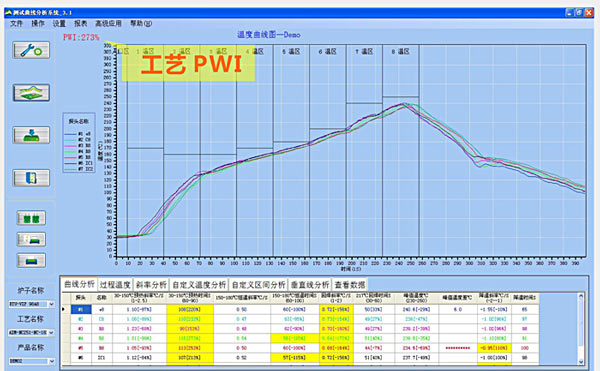Click the #7 IC2 legend entry
Screen dimensions: 600x371
click(x=79, y=169)
